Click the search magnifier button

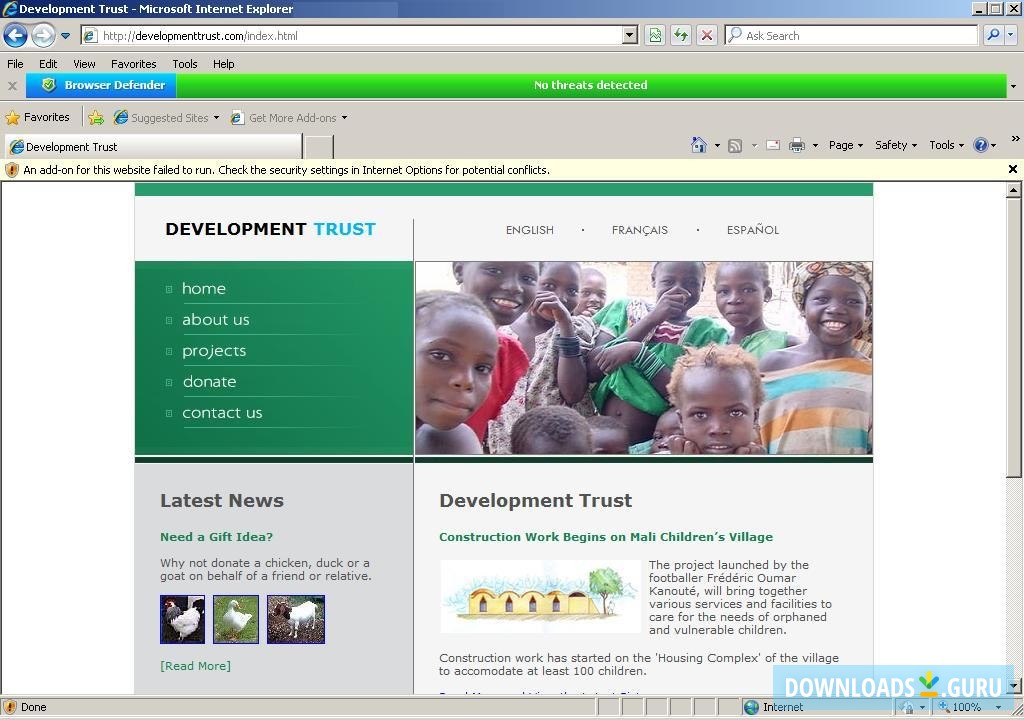coord(993,35)
